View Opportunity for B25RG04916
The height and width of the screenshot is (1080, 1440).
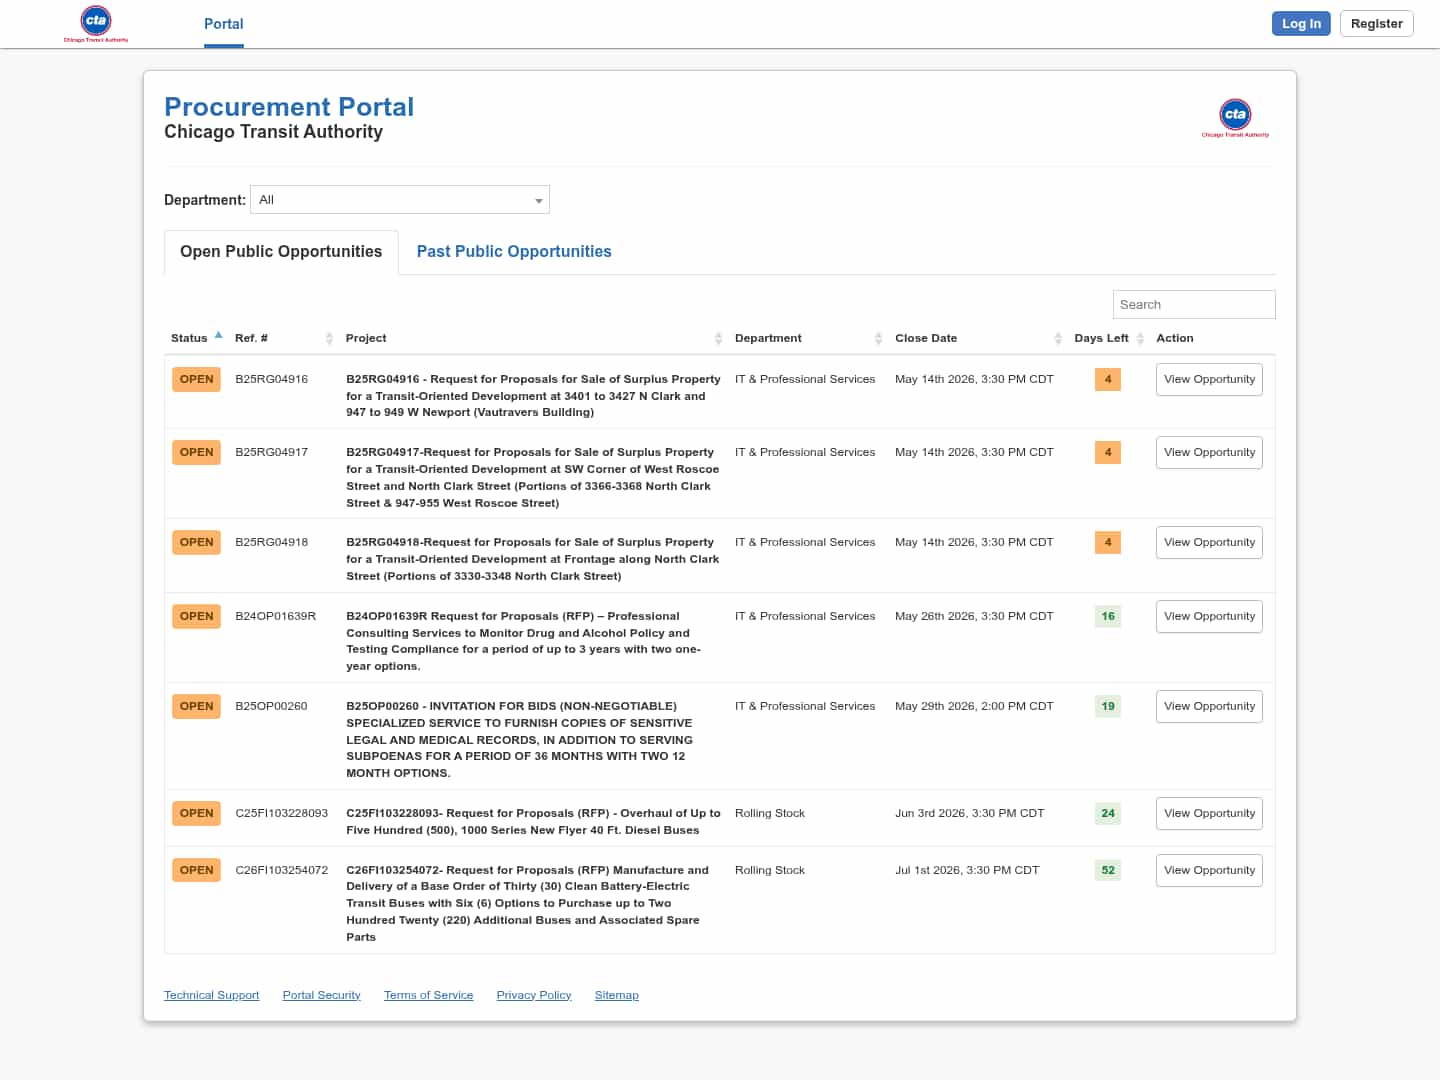(x=1209, y=380)
